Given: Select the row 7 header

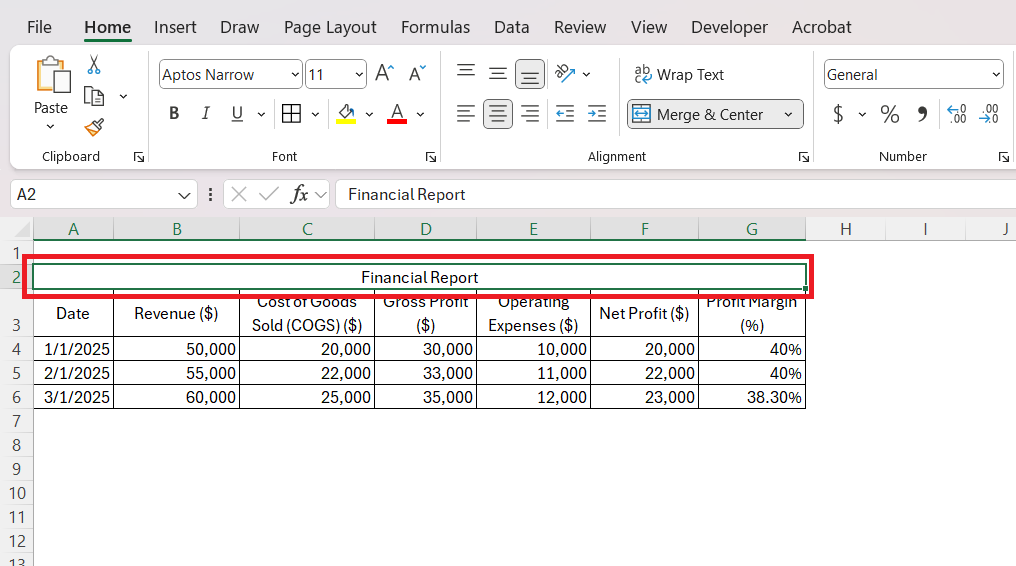Looking at the screenshot, I should click(x=17, y=421).
